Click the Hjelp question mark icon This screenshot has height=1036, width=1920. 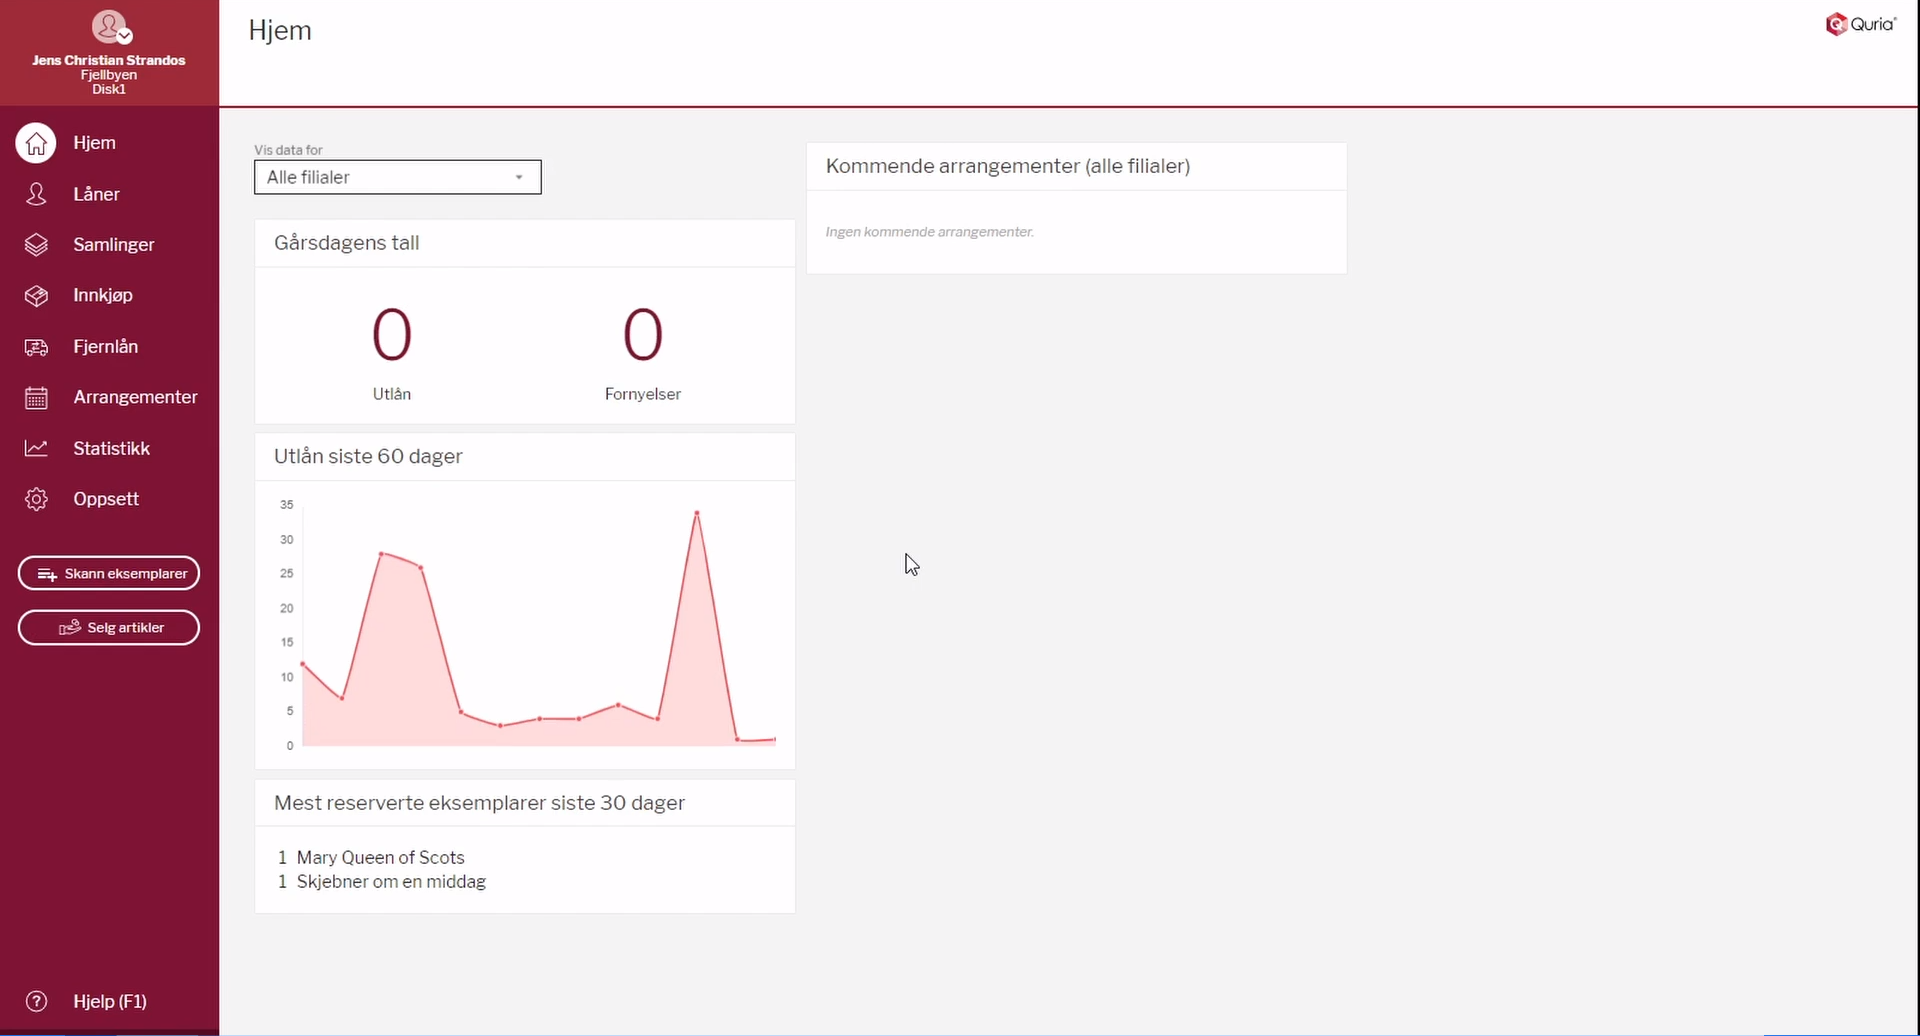36,1001
